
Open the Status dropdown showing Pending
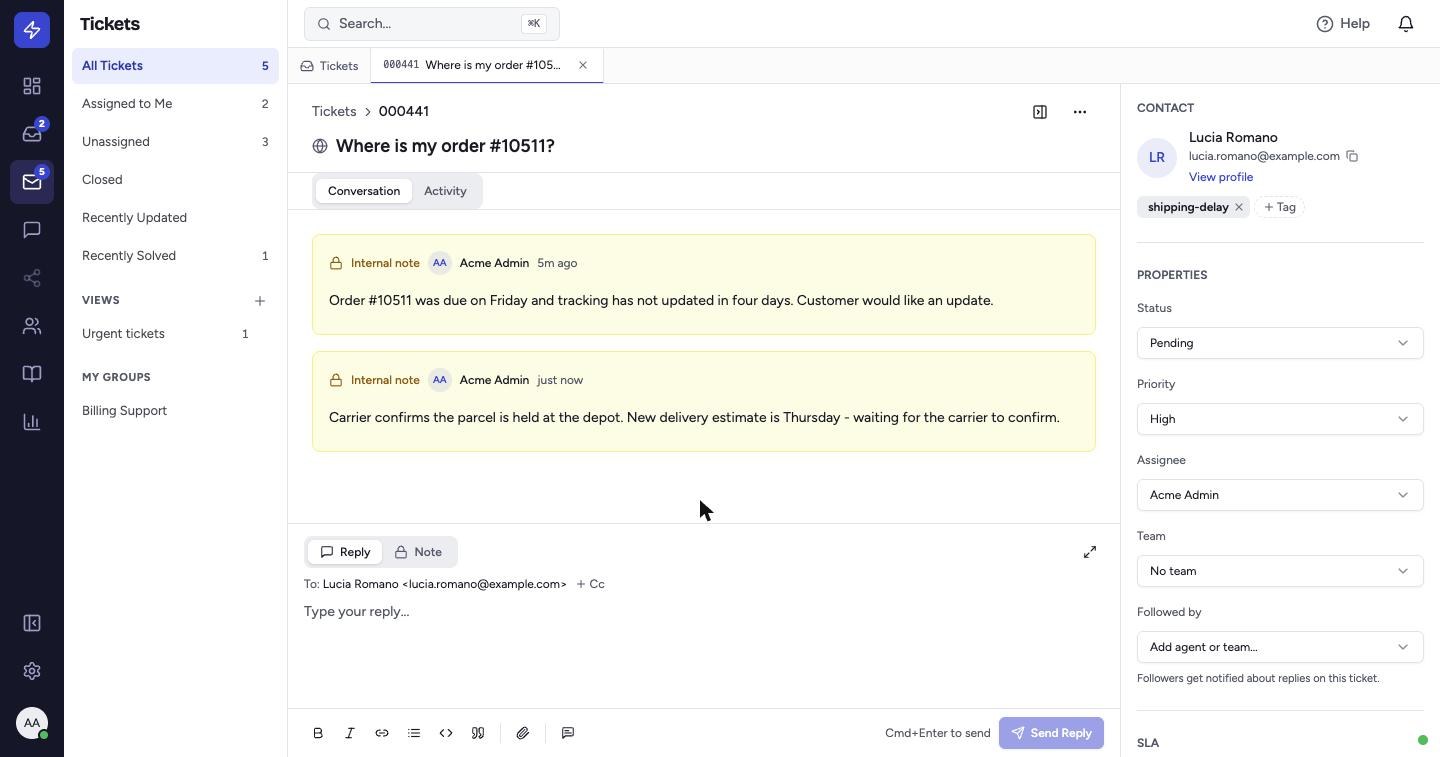pyautogui.click(x=1280, y=343)
